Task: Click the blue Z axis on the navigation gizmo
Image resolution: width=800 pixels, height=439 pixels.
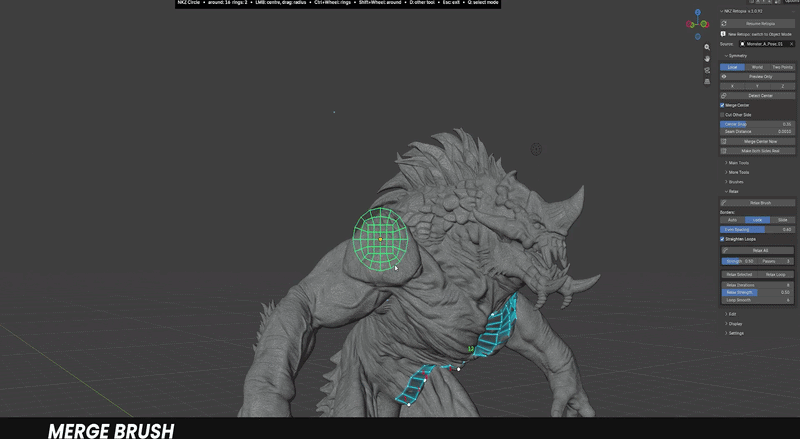Action: pos(697,12)
